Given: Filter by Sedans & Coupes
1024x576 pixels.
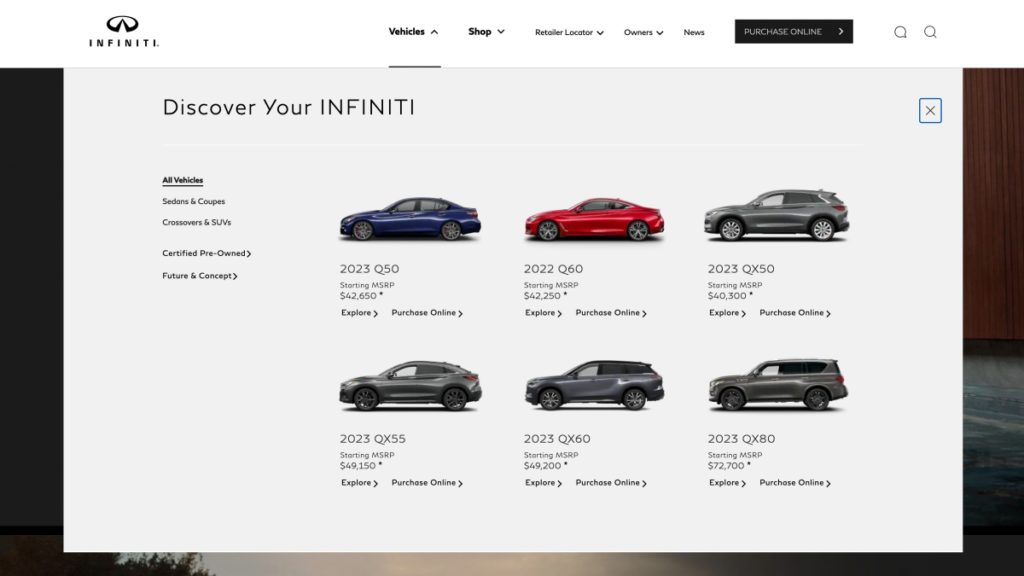Looking at the screenshot, I should pyautogui.click(x=193, y=201).
